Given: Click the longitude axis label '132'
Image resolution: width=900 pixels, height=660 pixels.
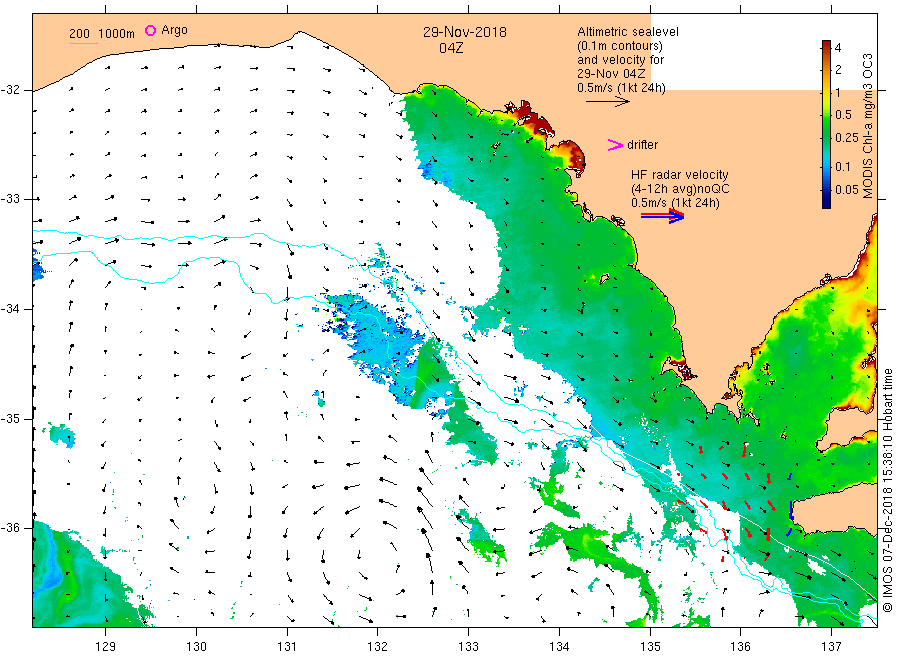Looking at the screenshot, I should pos(378,647).
